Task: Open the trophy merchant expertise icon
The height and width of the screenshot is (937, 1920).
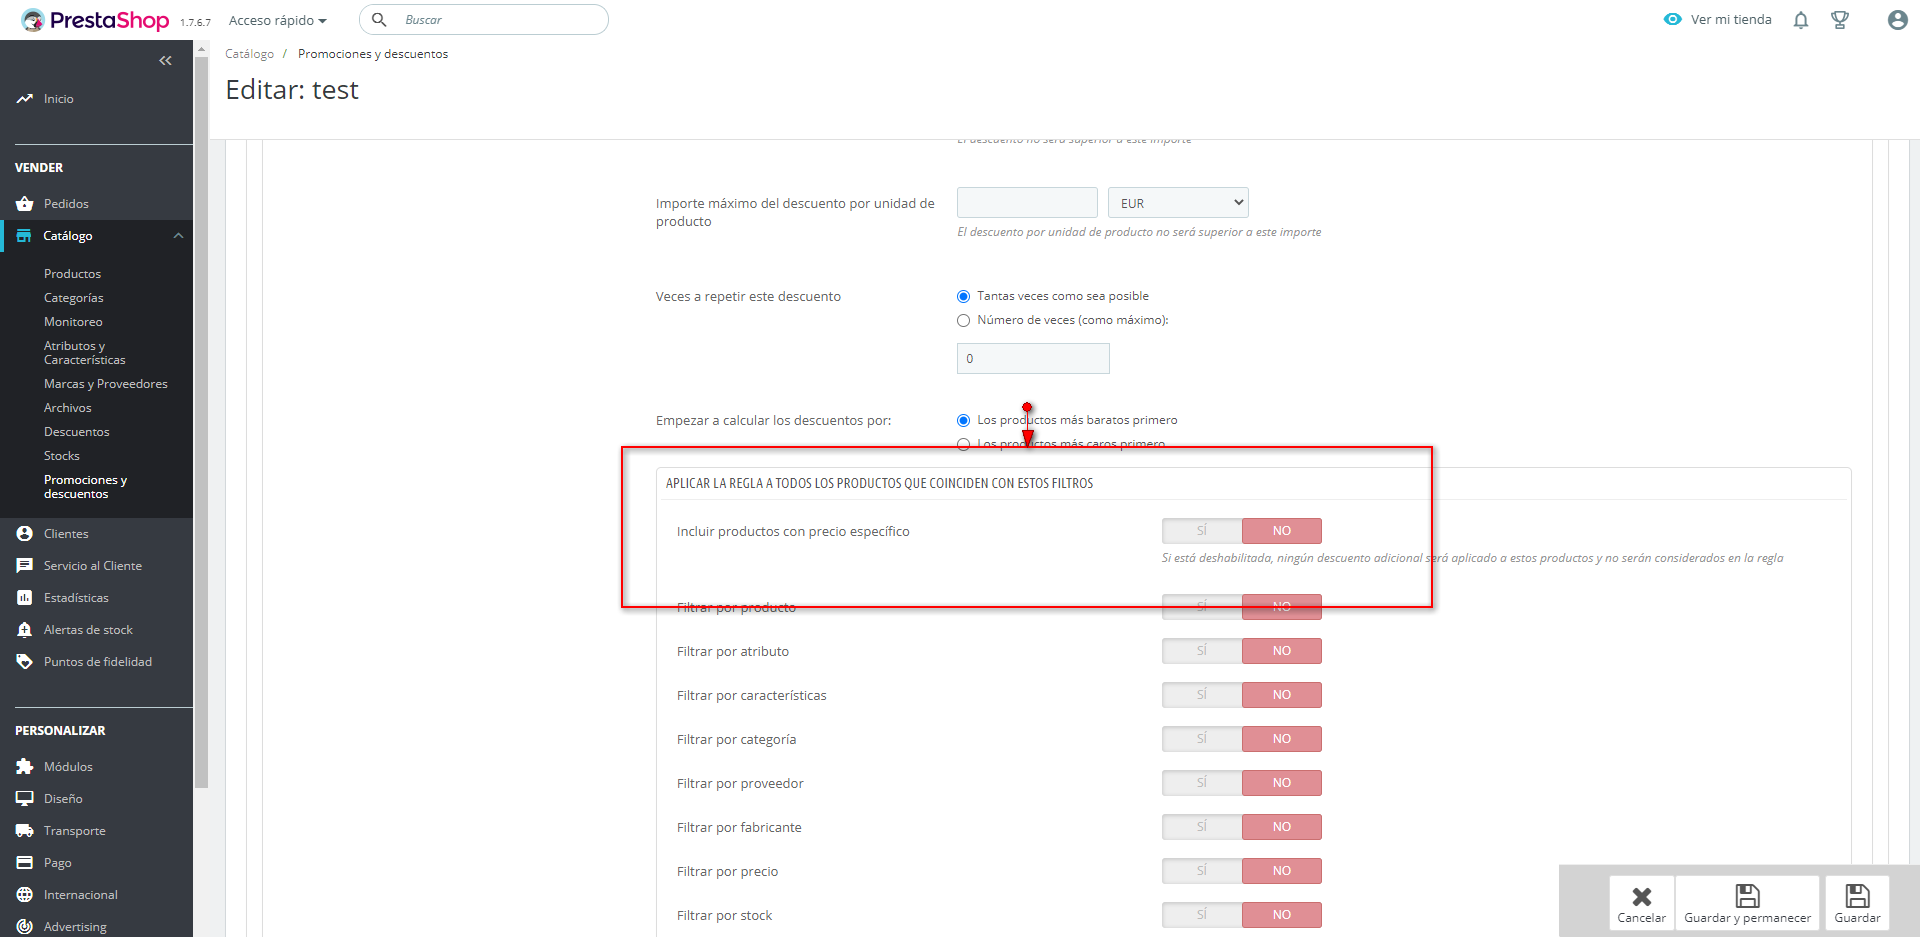Action: point(1840,20)
